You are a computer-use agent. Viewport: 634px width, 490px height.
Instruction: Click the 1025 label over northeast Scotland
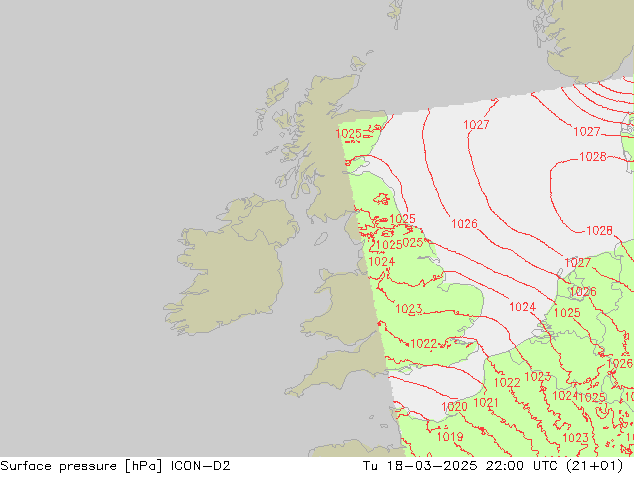(x=349, y=133)
